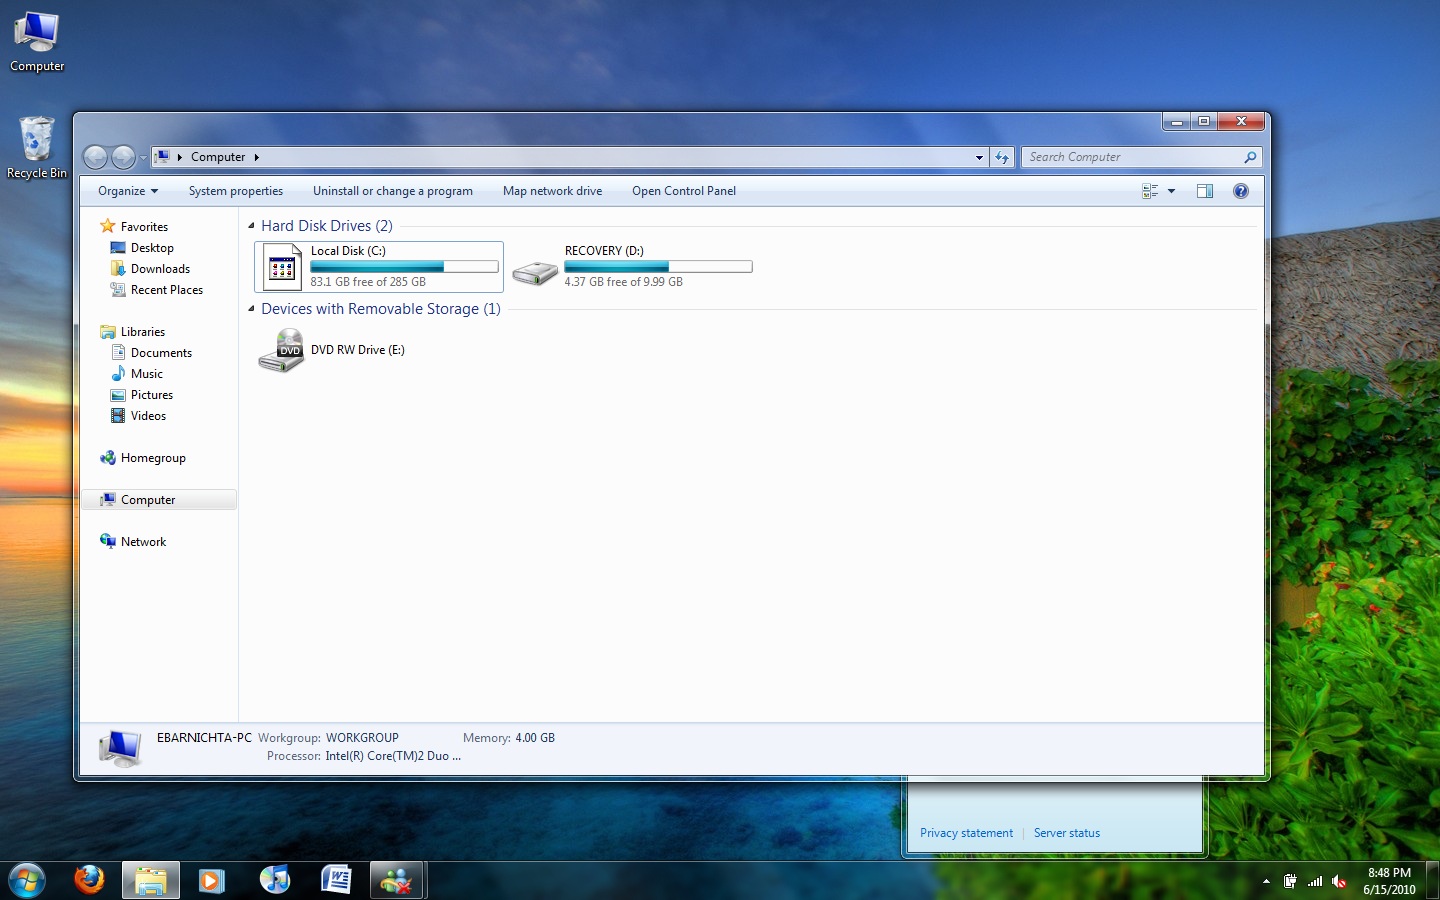Open the Server status link
The image size is (1440, 900).
coord(1066,833)
